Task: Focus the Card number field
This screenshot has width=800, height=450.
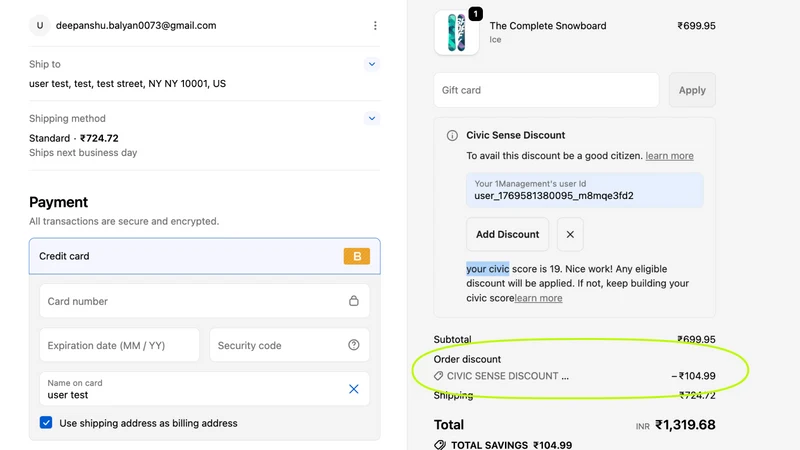Action: click(205, 301)
